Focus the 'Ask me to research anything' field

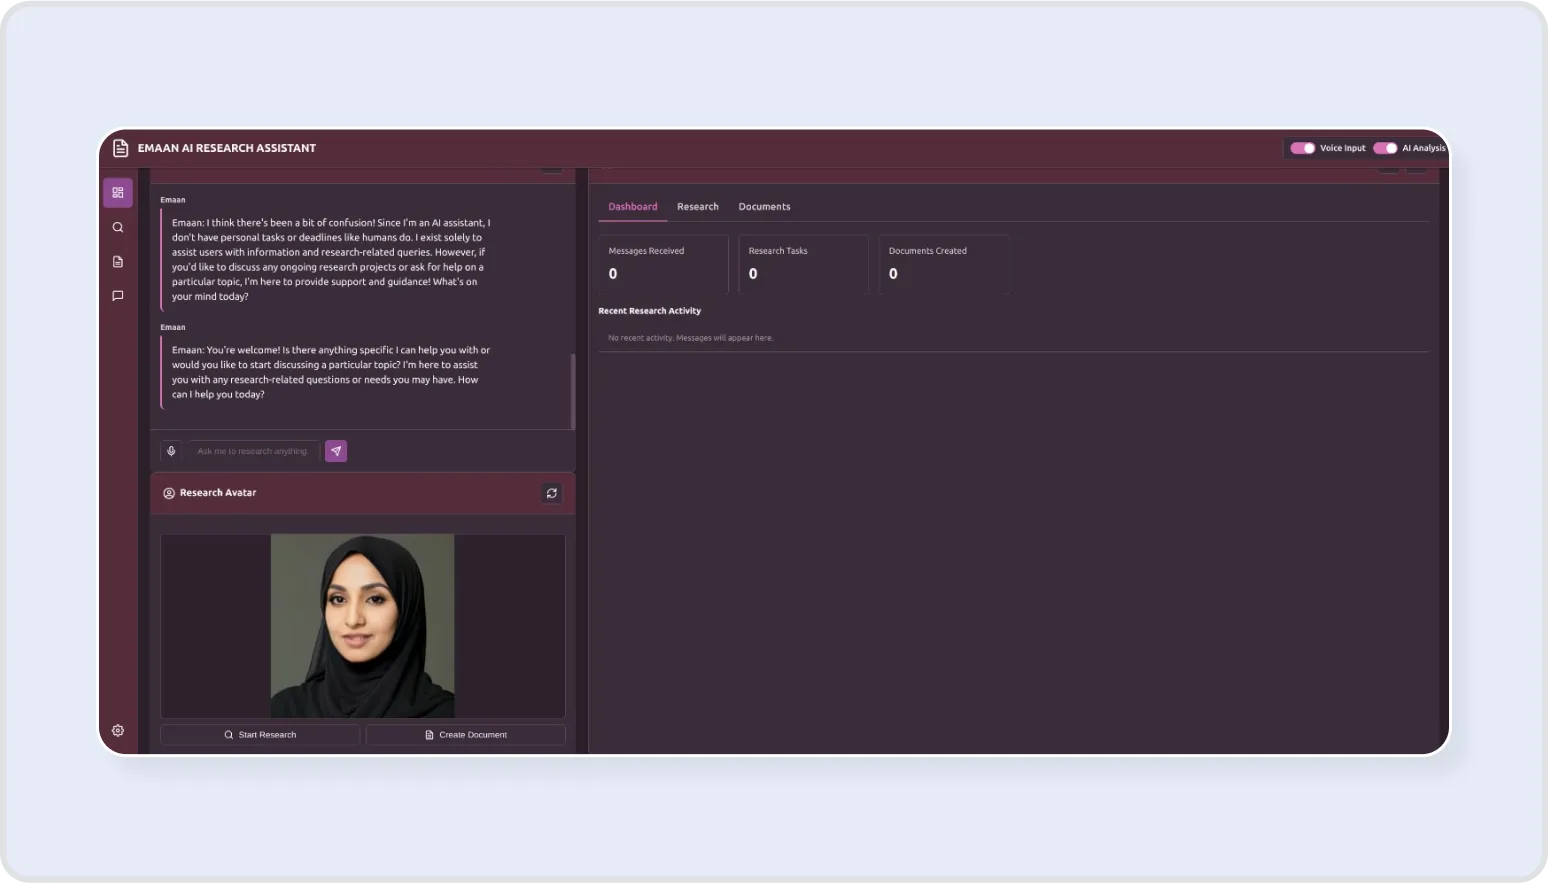pos(254,451)
